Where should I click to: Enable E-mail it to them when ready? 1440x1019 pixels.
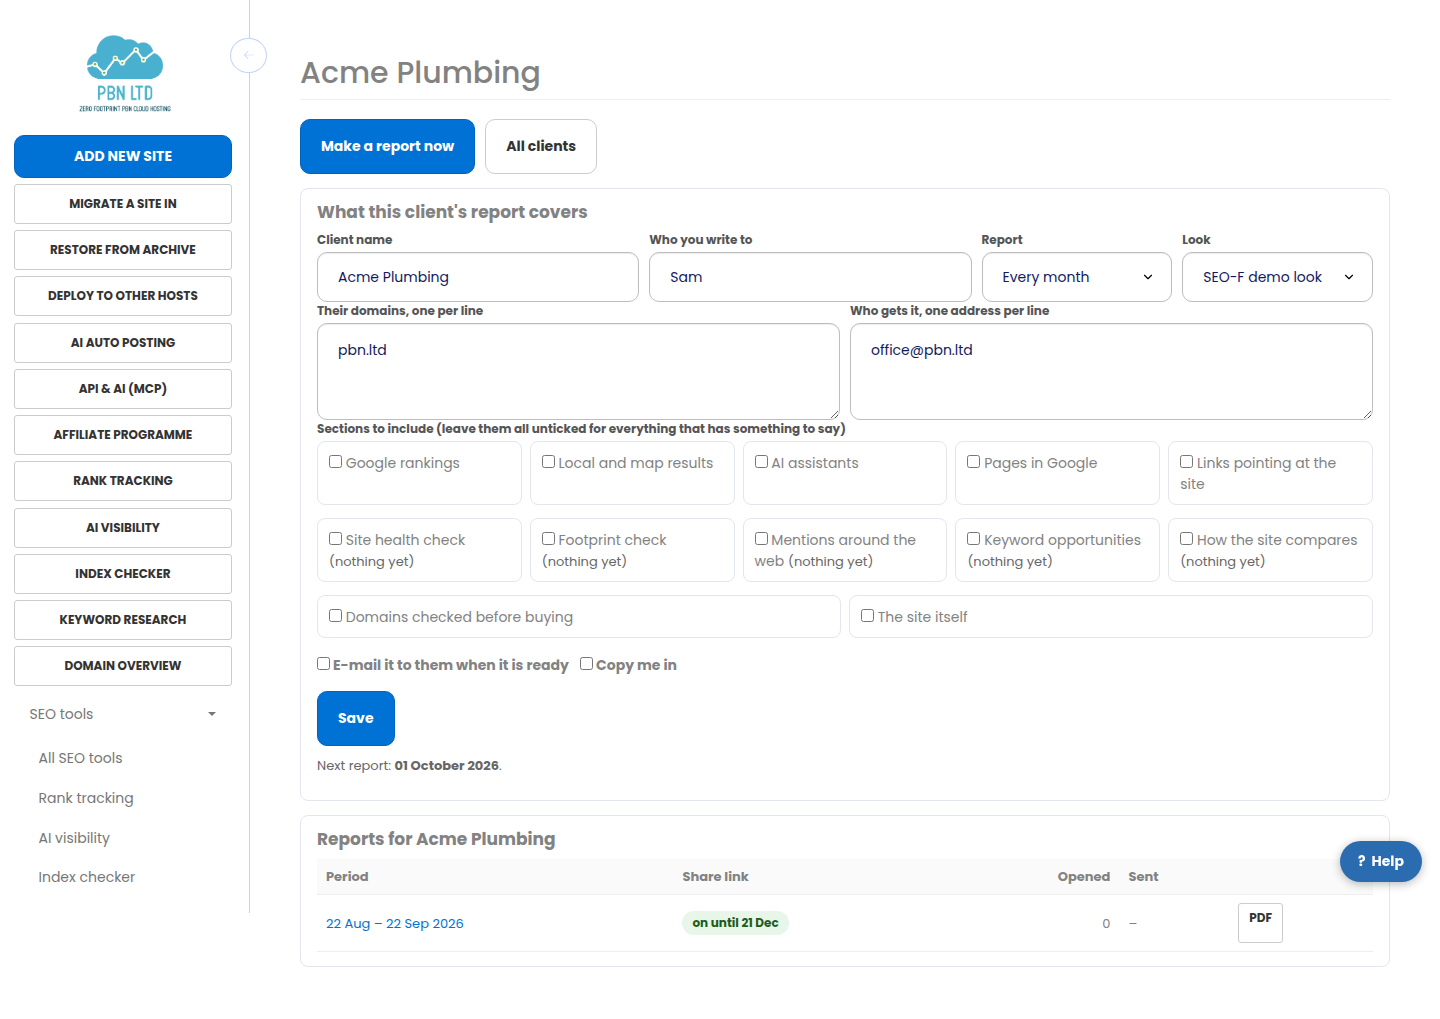[x=324, y=664]
